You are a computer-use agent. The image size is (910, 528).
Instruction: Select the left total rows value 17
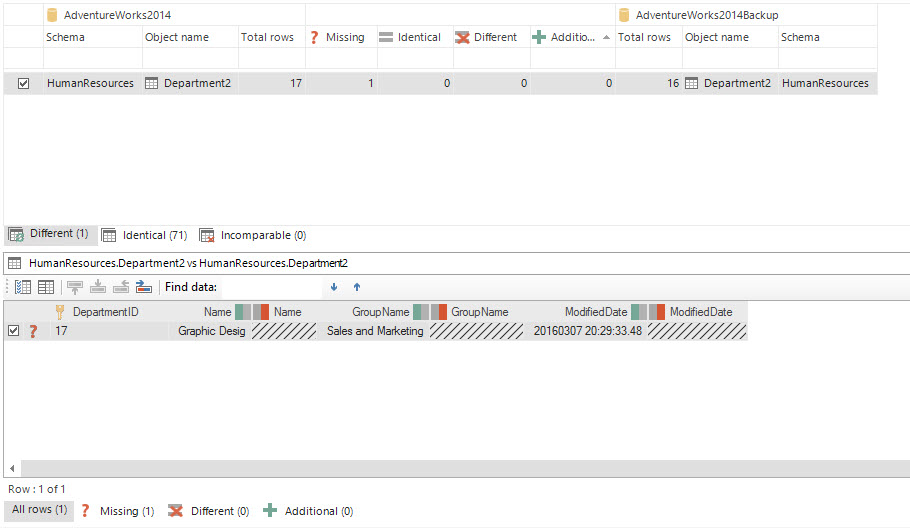(x=272, y=83)
